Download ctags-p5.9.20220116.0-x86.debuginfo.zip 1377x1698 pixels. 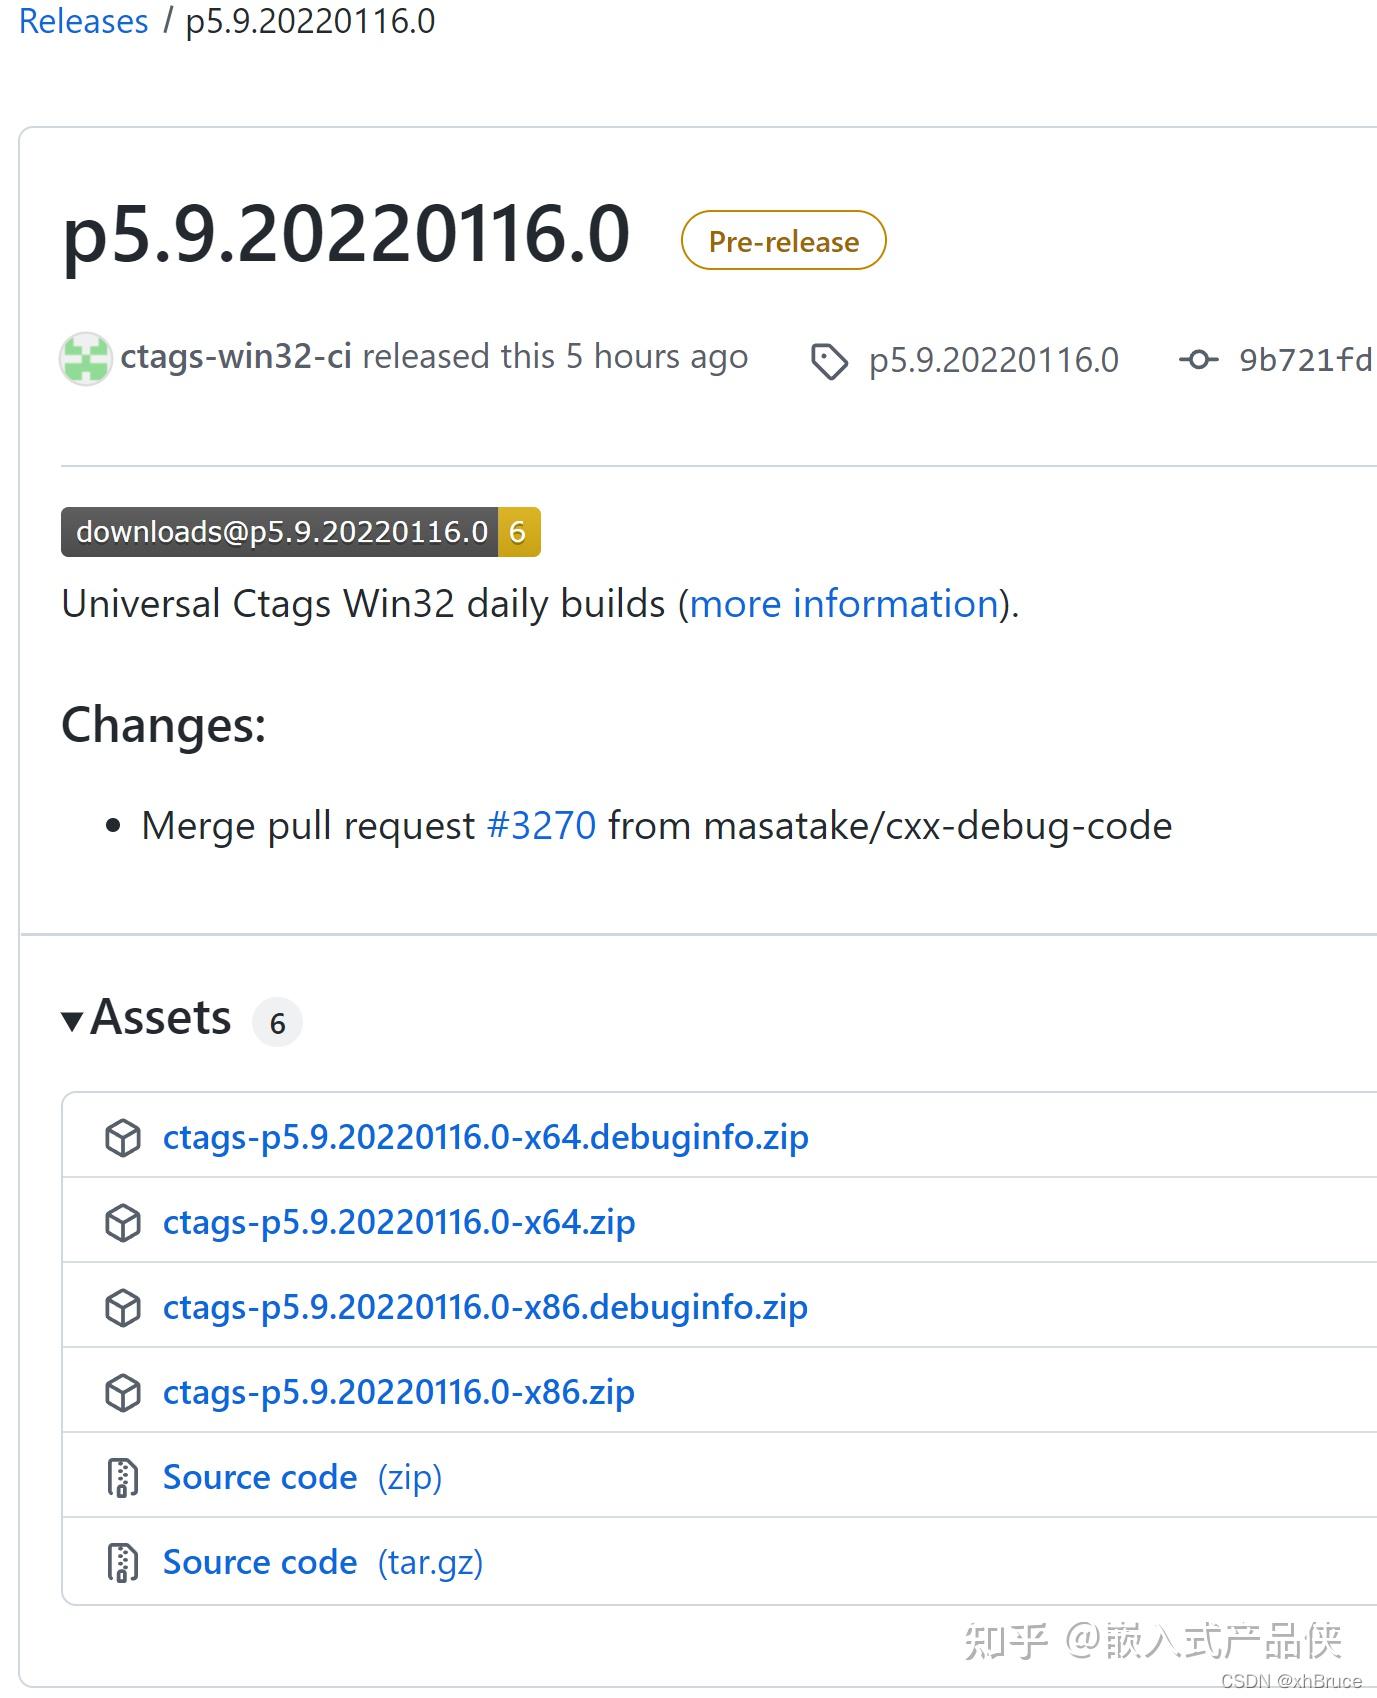pos(485,1307)
